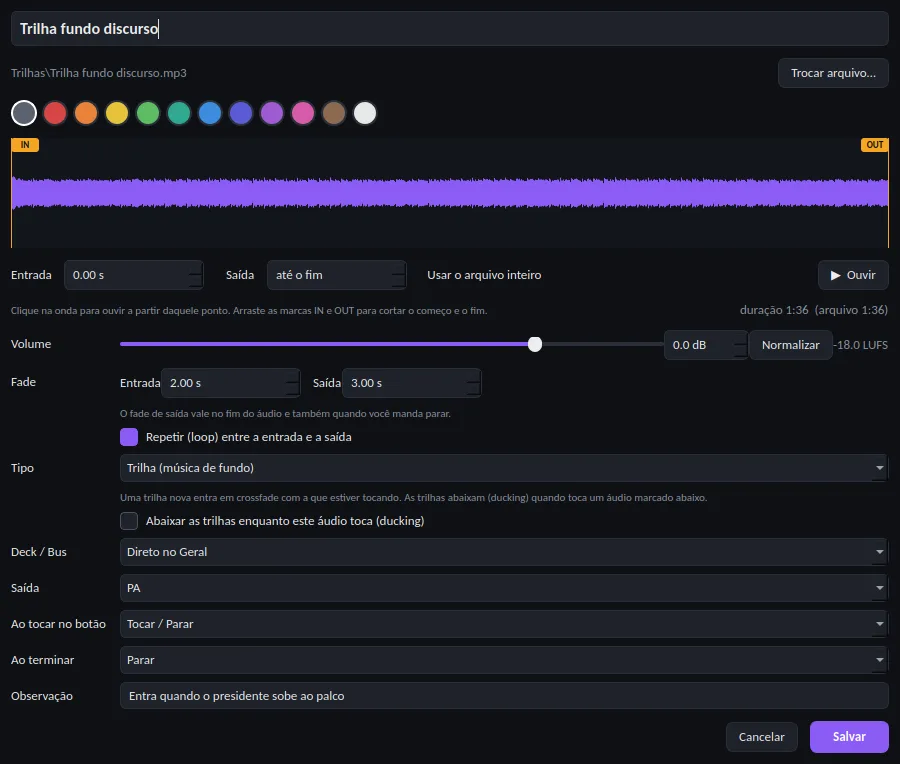Image resolution: width=900 pixels, height=764 pixels.
Task: Click 'Usar o arquivo inteiro'
Action: [484, 275]
